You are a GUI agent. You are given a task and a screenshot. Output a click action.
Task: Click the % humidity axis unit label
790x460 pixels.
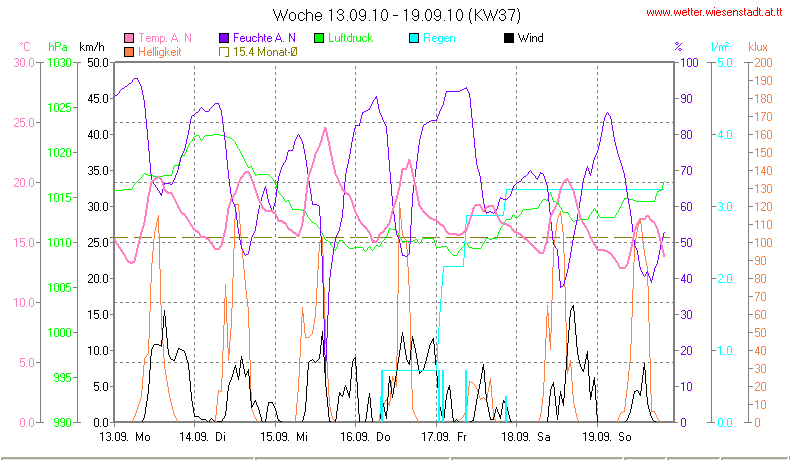click(678, 47)
